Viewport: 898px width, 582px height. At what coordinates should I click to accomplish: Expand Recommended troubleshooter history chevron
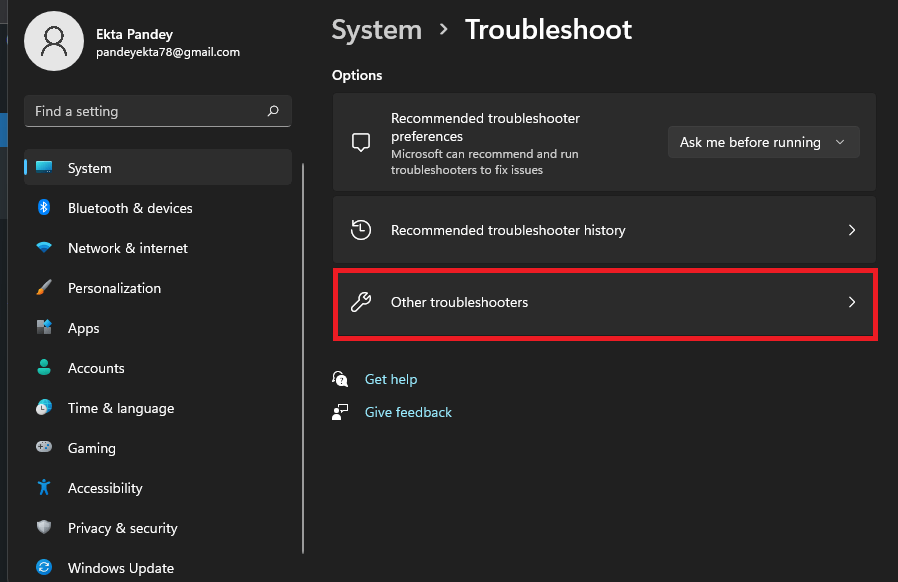click(x=852, y=230)
